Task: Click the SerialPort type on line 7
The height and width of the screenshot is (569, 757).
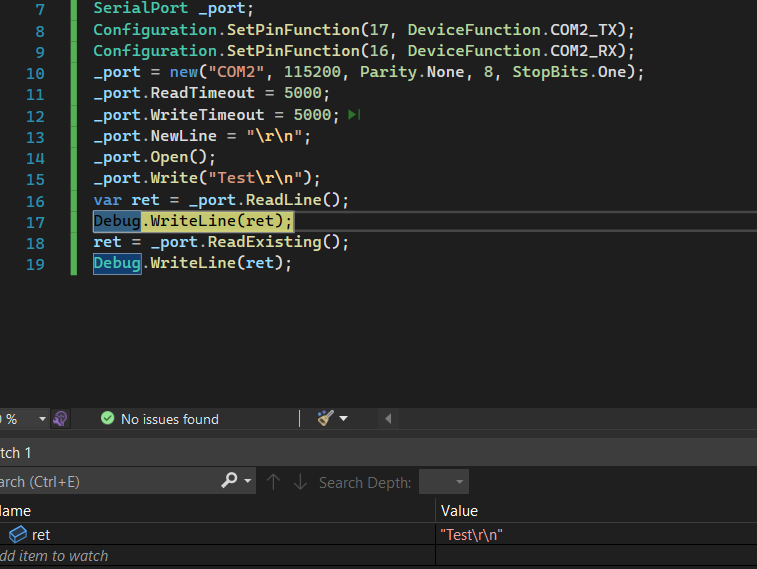Action: click(140, 8)
